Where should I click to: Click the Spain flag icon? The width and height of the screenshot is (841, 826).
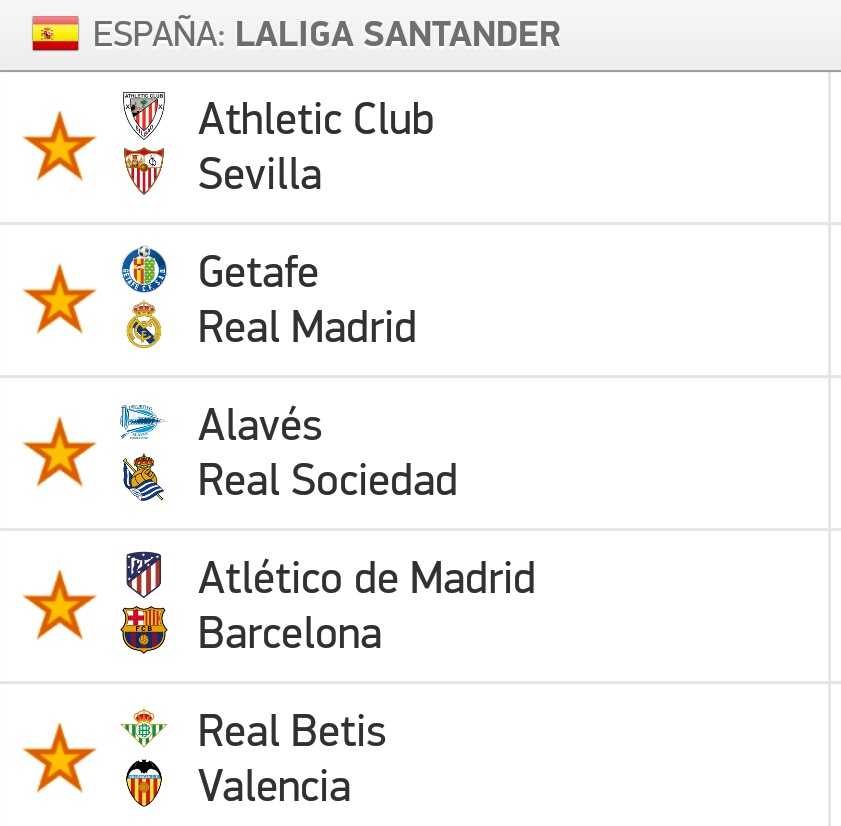[56, 34]
